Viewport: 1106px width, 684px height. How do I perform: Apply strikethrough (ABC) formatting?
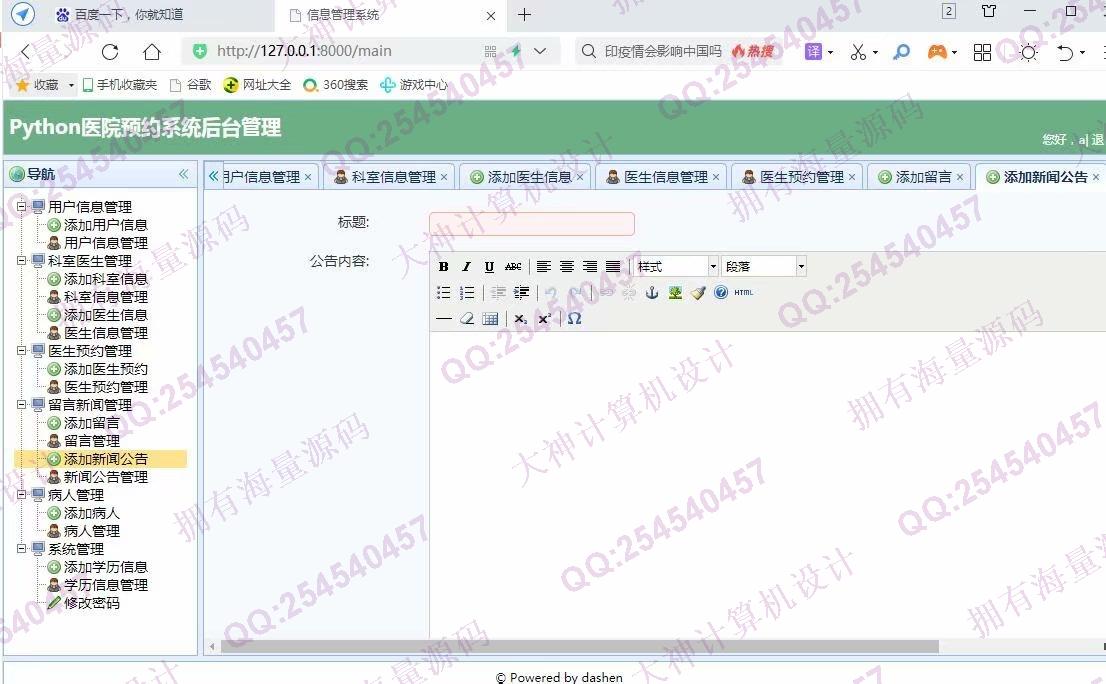click(513, 267)
